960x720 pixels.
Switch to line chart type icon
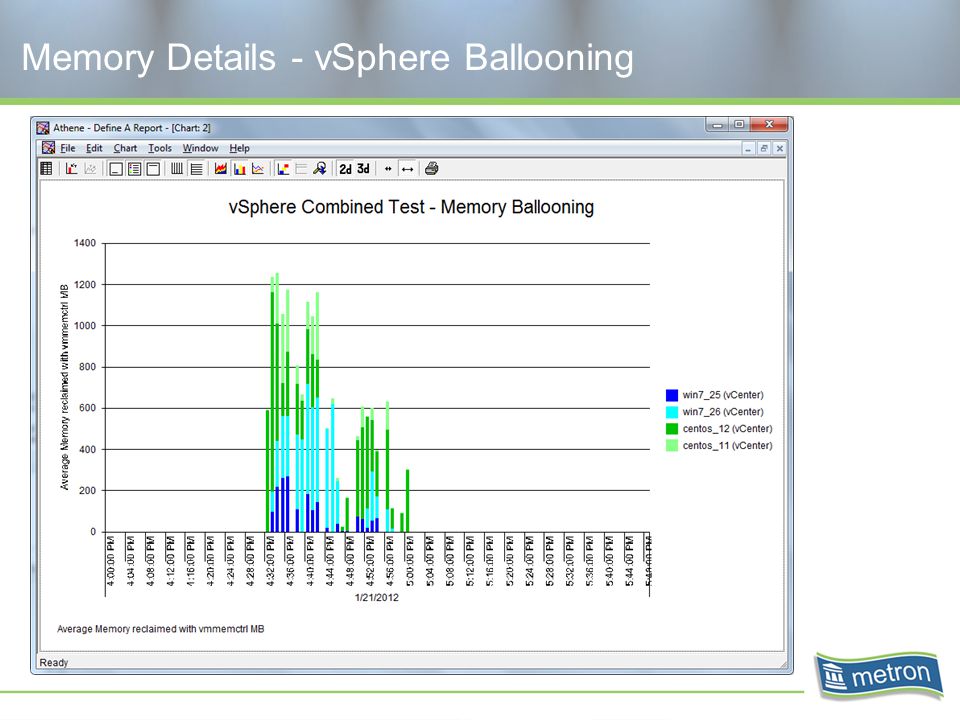click(x=258, y=168)
